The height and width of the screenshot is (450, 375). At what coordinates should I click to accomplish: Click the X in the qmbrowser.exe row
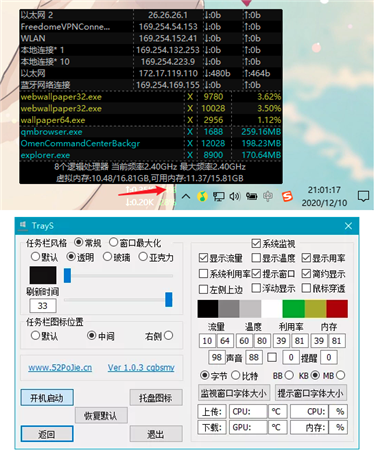(x=190, y=132)
